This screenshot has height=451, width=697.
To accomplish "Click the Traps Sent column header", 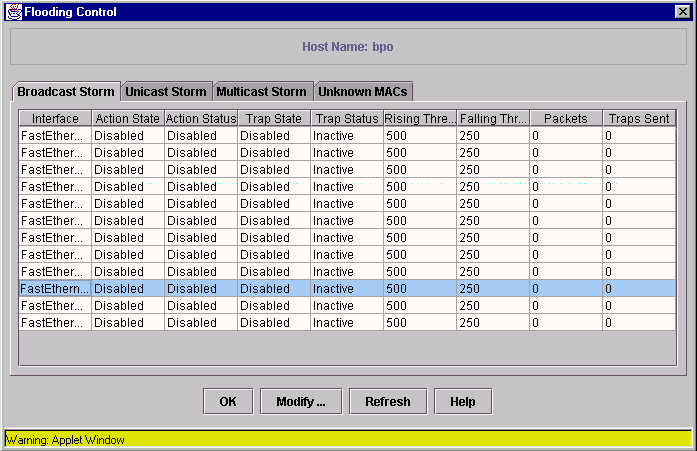I will click(639, 118).
